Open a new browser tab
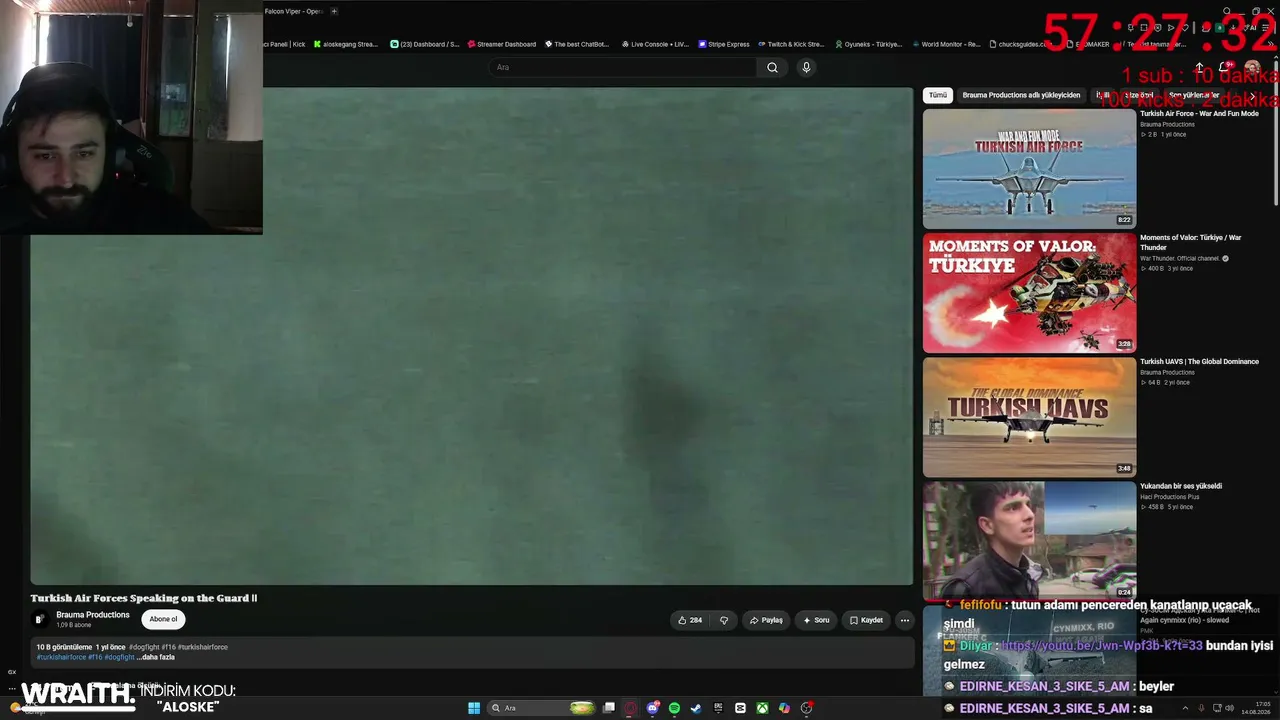 tap(334, 11)
